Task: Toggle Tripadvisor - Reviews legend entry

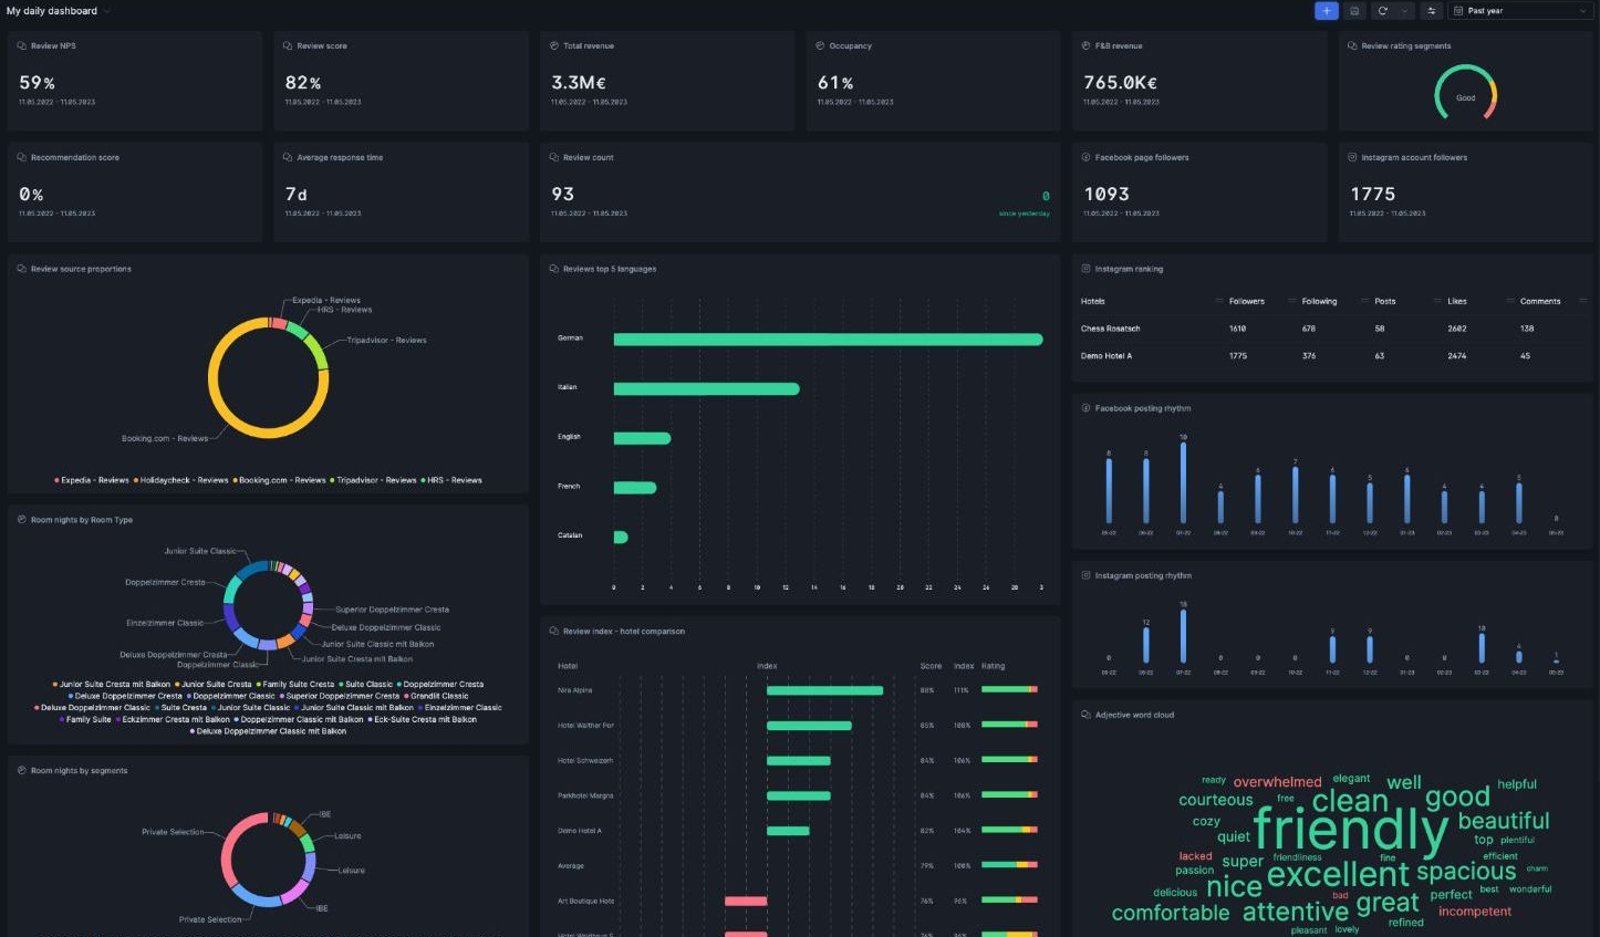Action: click(373, 480)
